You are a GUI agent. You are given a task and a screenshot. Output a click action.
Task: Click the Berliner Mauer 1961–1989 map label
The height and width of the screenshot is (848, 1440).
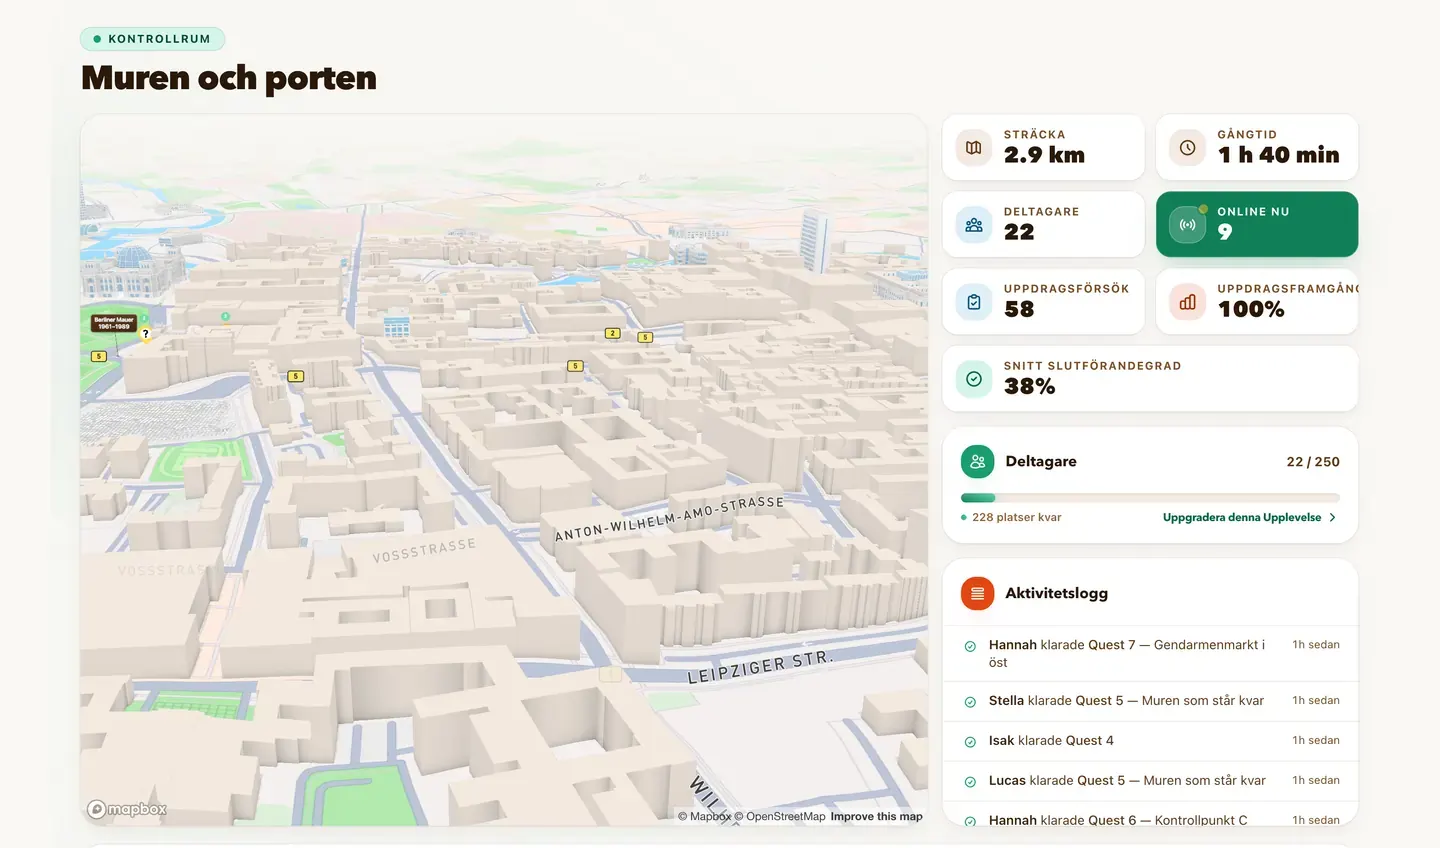[x=113, y=323]
